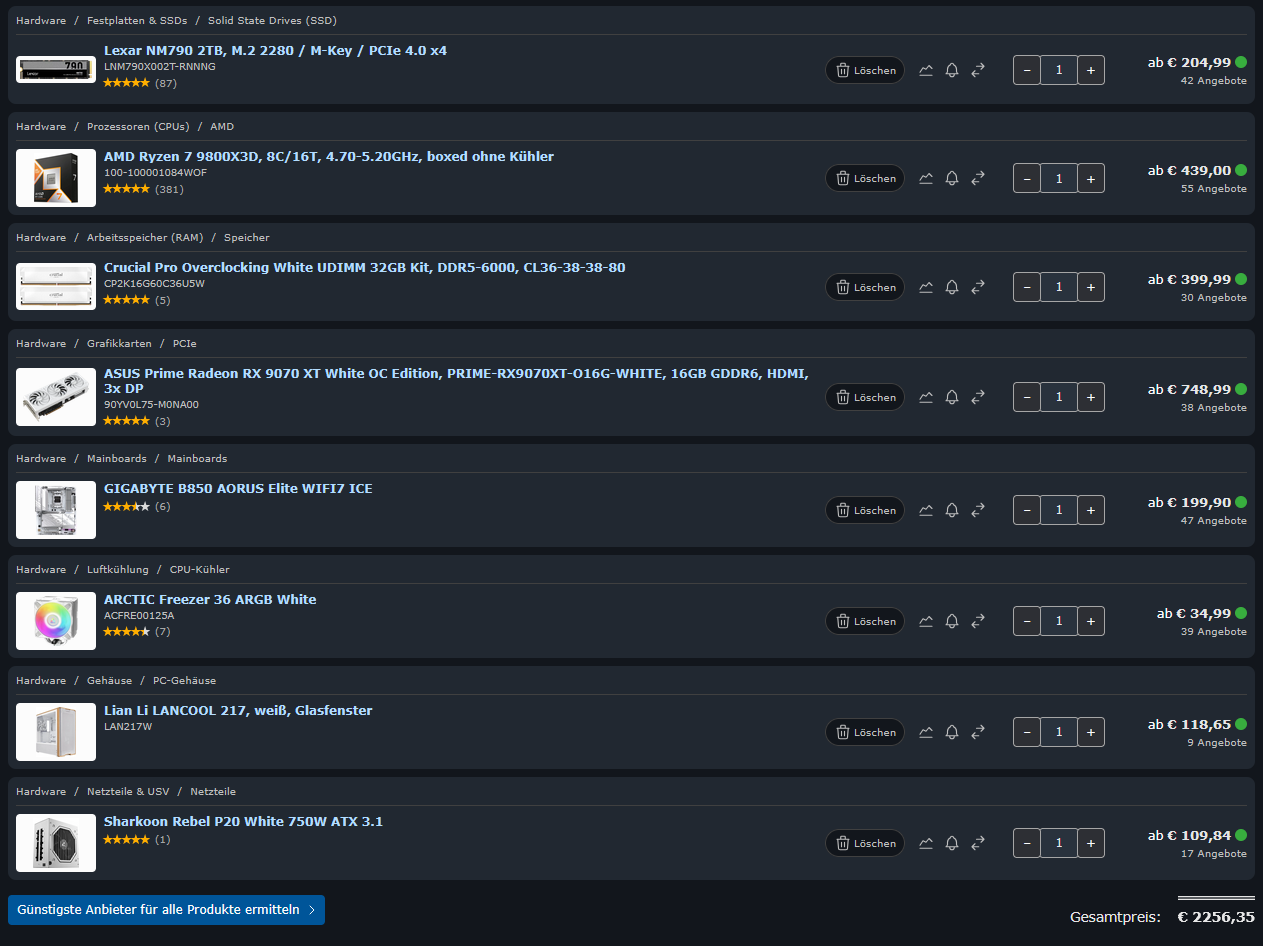
Task: Set price alert bell for Sharkoon Rebel P20
Action: [x=952, y=843]
